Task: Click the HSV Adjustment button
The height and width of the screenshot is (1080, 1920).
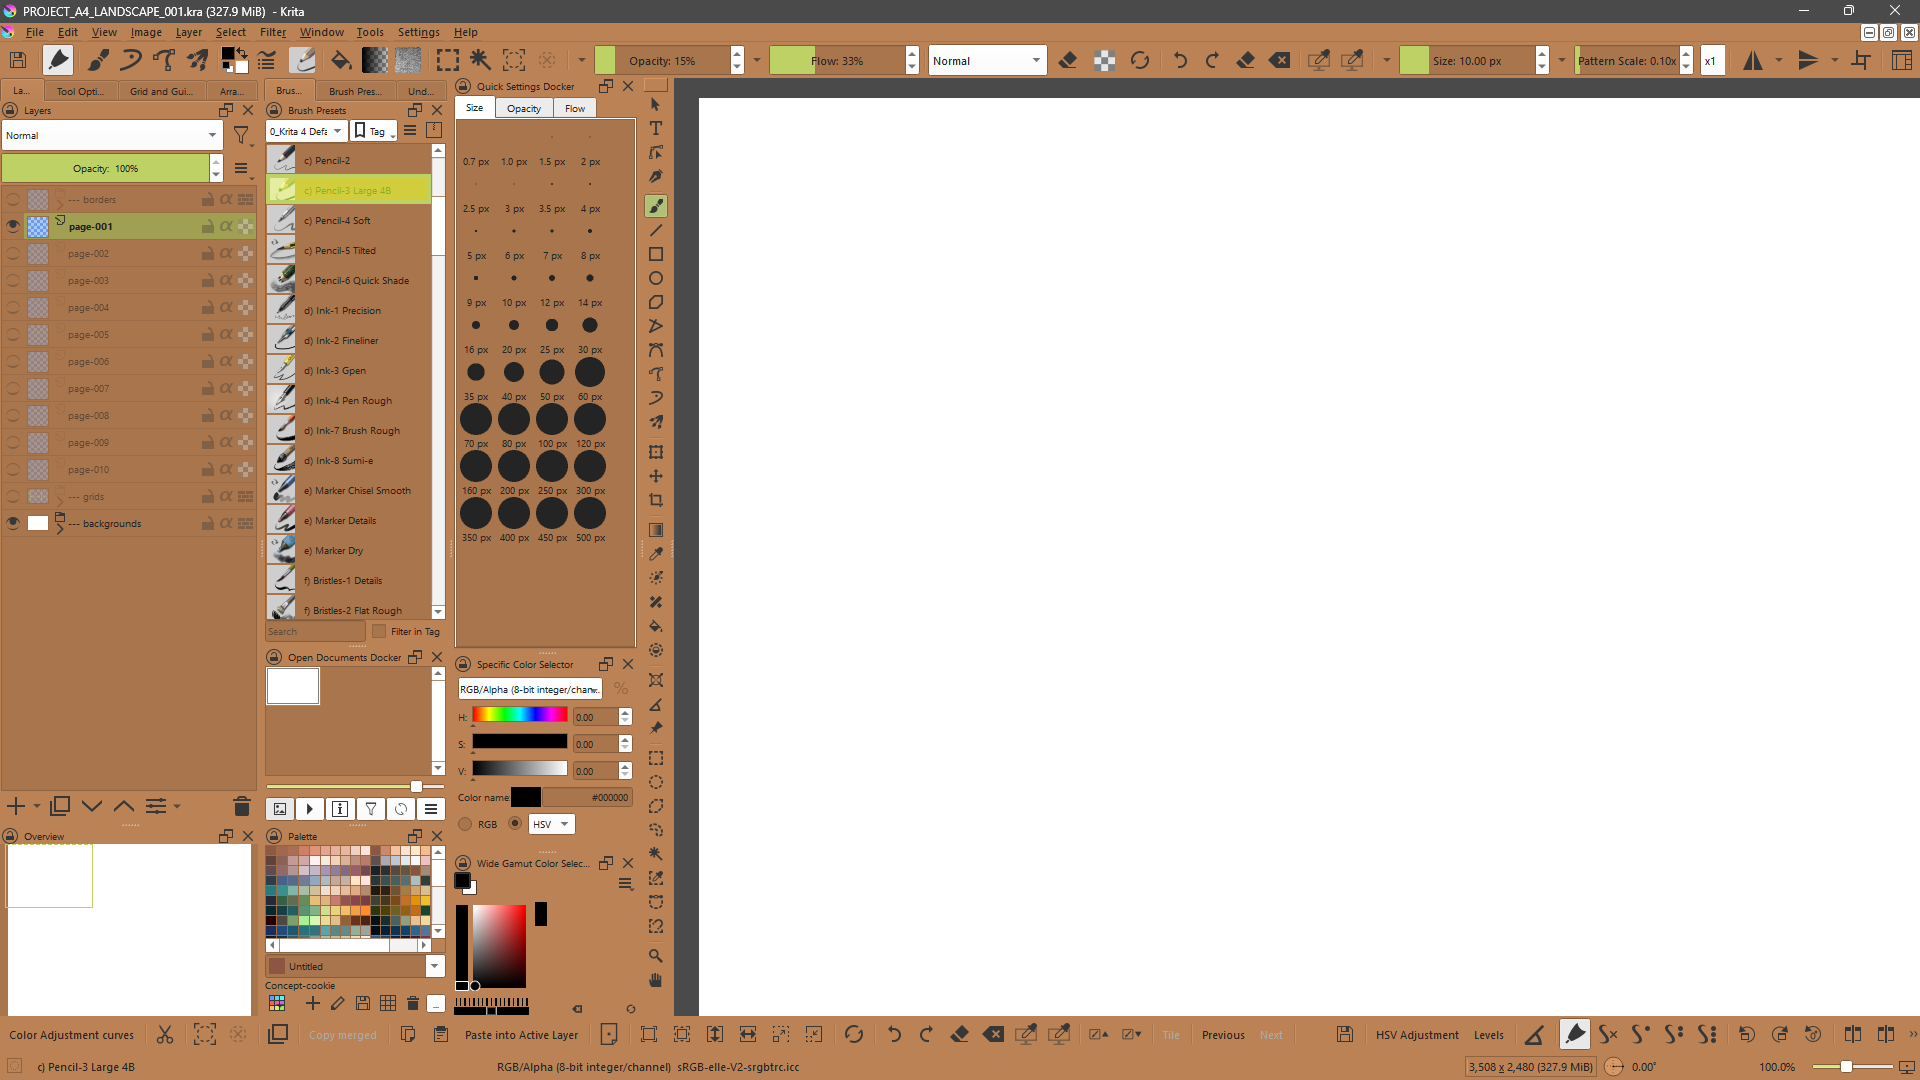Action: (x=1416, y=1035)
